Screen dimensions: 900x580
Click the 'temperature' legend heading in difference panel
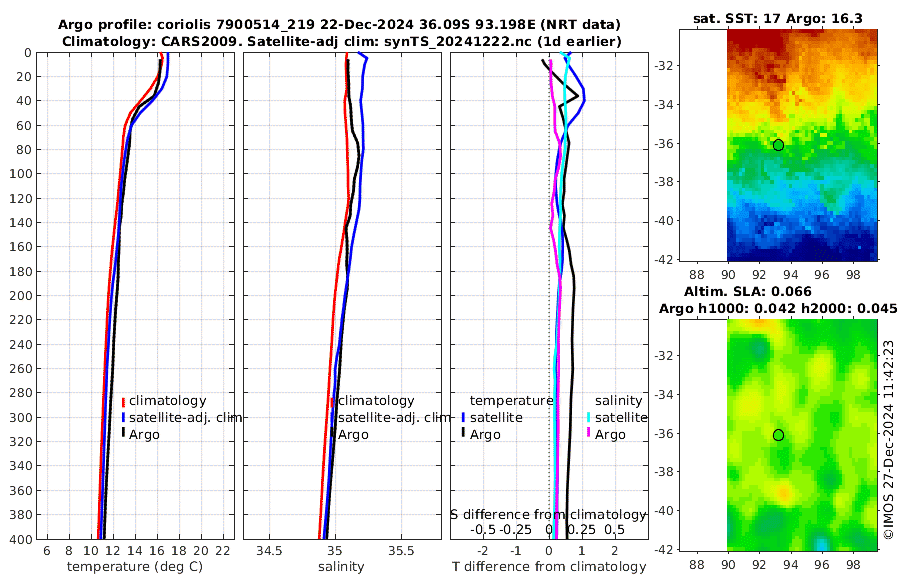511,401
